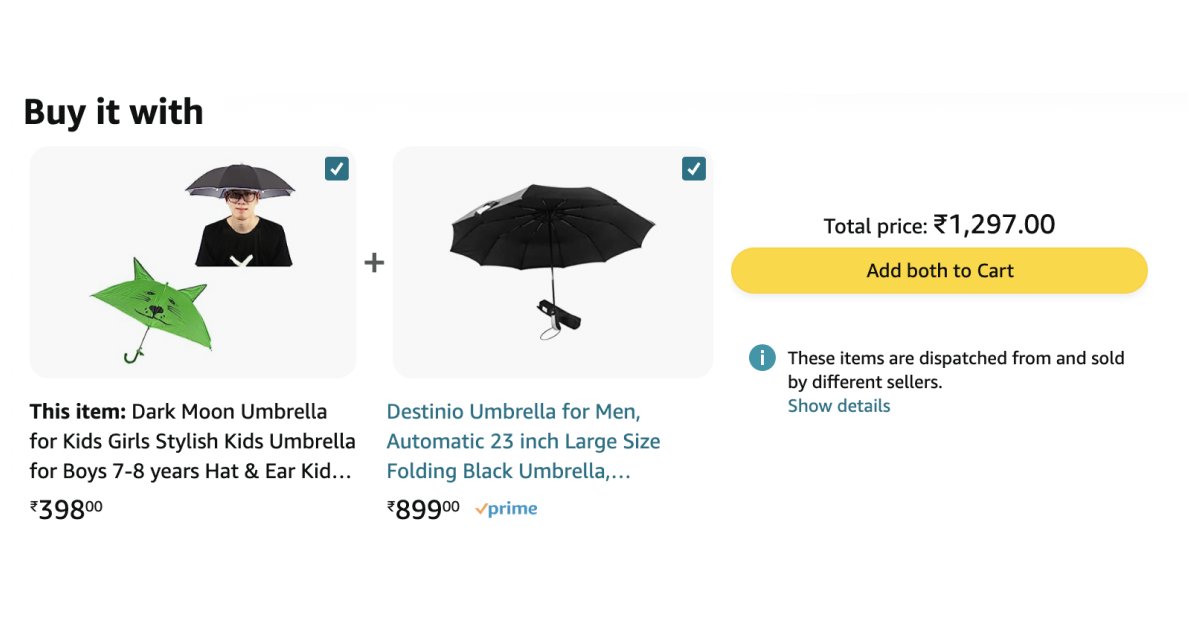The image size is (1200, 630).
Task: Uncheck the Destinio umbrella checkbox
Action: point(694,168)
